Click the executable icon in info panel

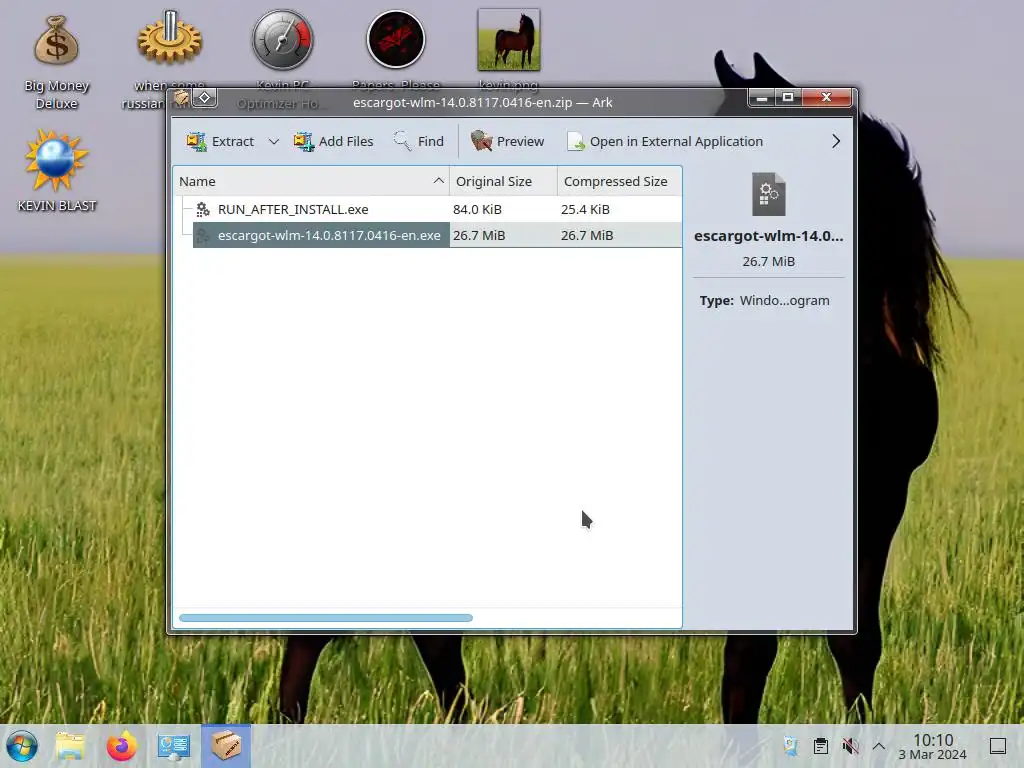(x=769, y=194)
